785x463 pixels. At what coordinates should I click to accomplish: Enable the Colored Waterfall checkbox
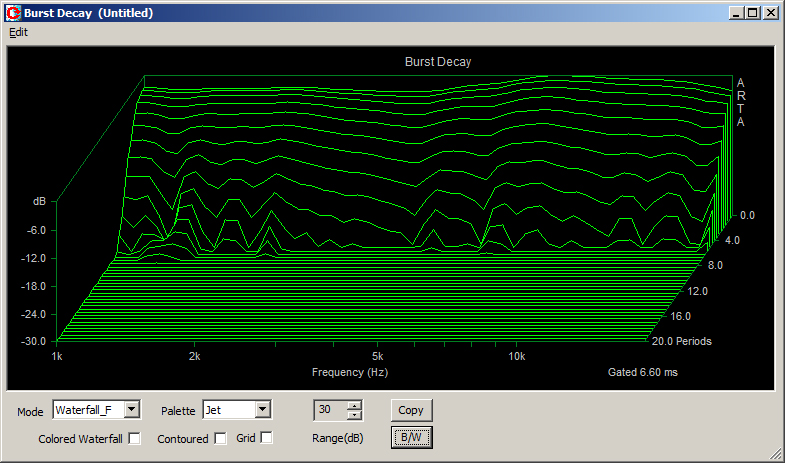135,438
